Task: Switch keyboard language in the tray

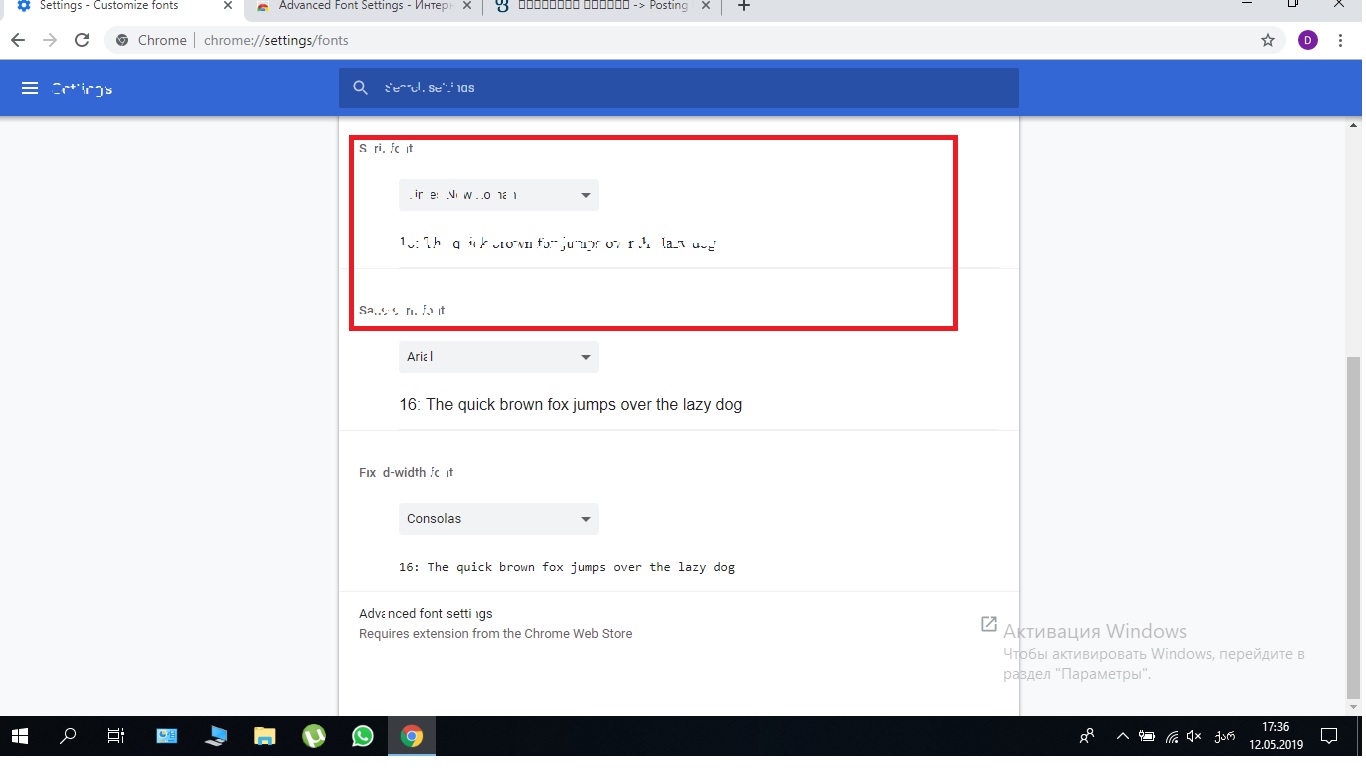Action: pyautogui.click(x=1223, y=737)
